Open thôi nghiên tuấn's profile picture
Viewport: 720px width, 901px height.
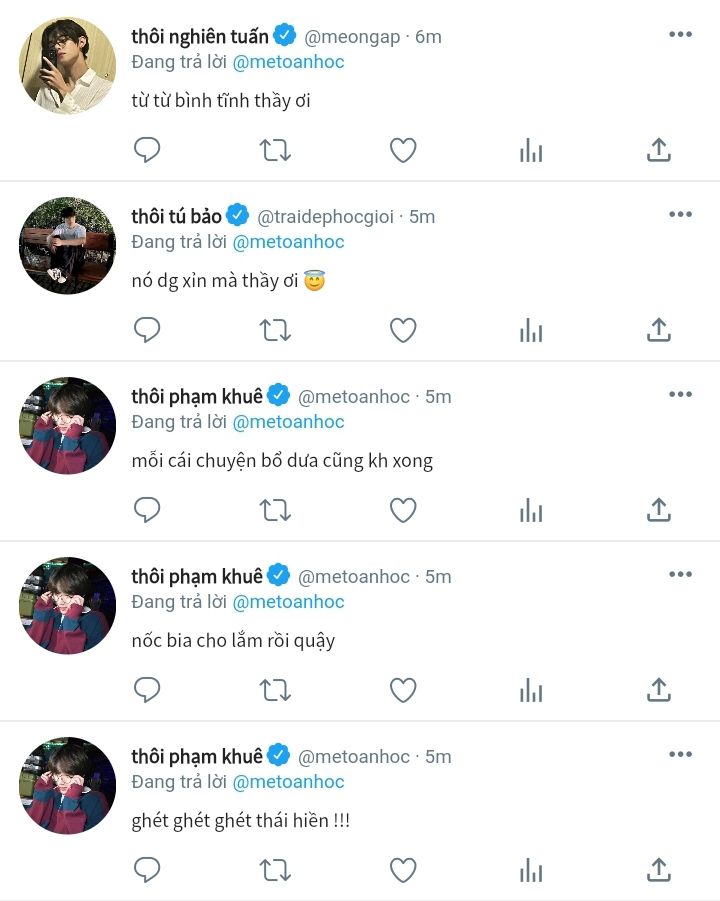pyautogui.click(x=67, y=65)
